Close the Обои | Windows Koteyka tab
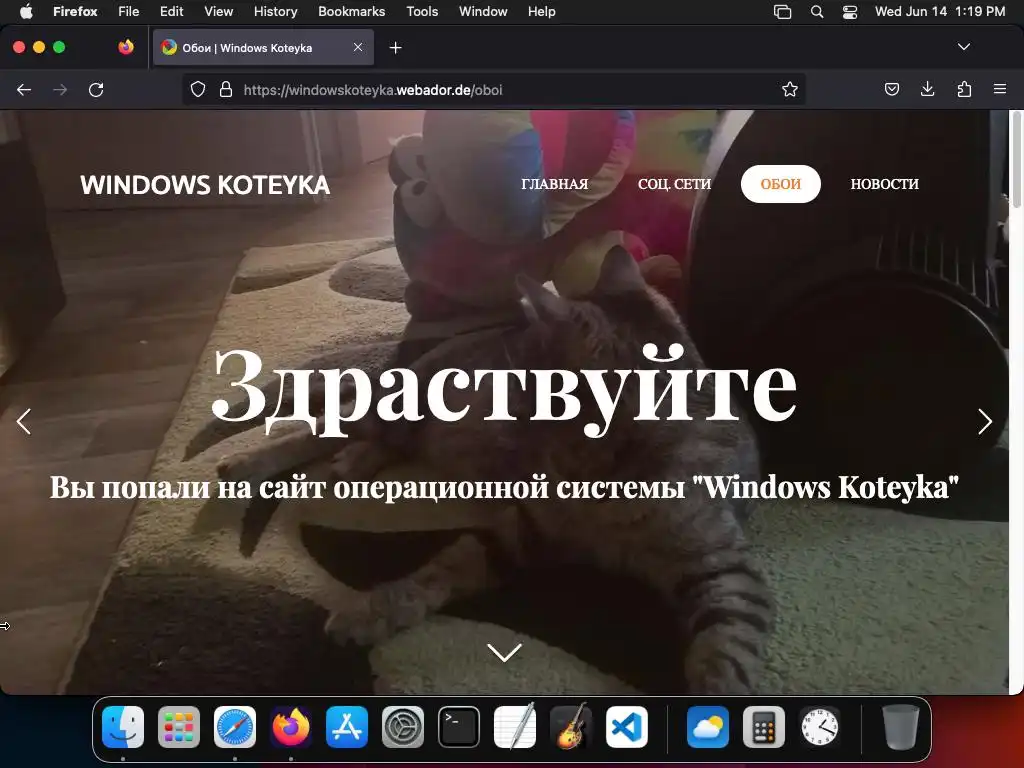The width and height of the screenshot is (1024, 768). 358,47
